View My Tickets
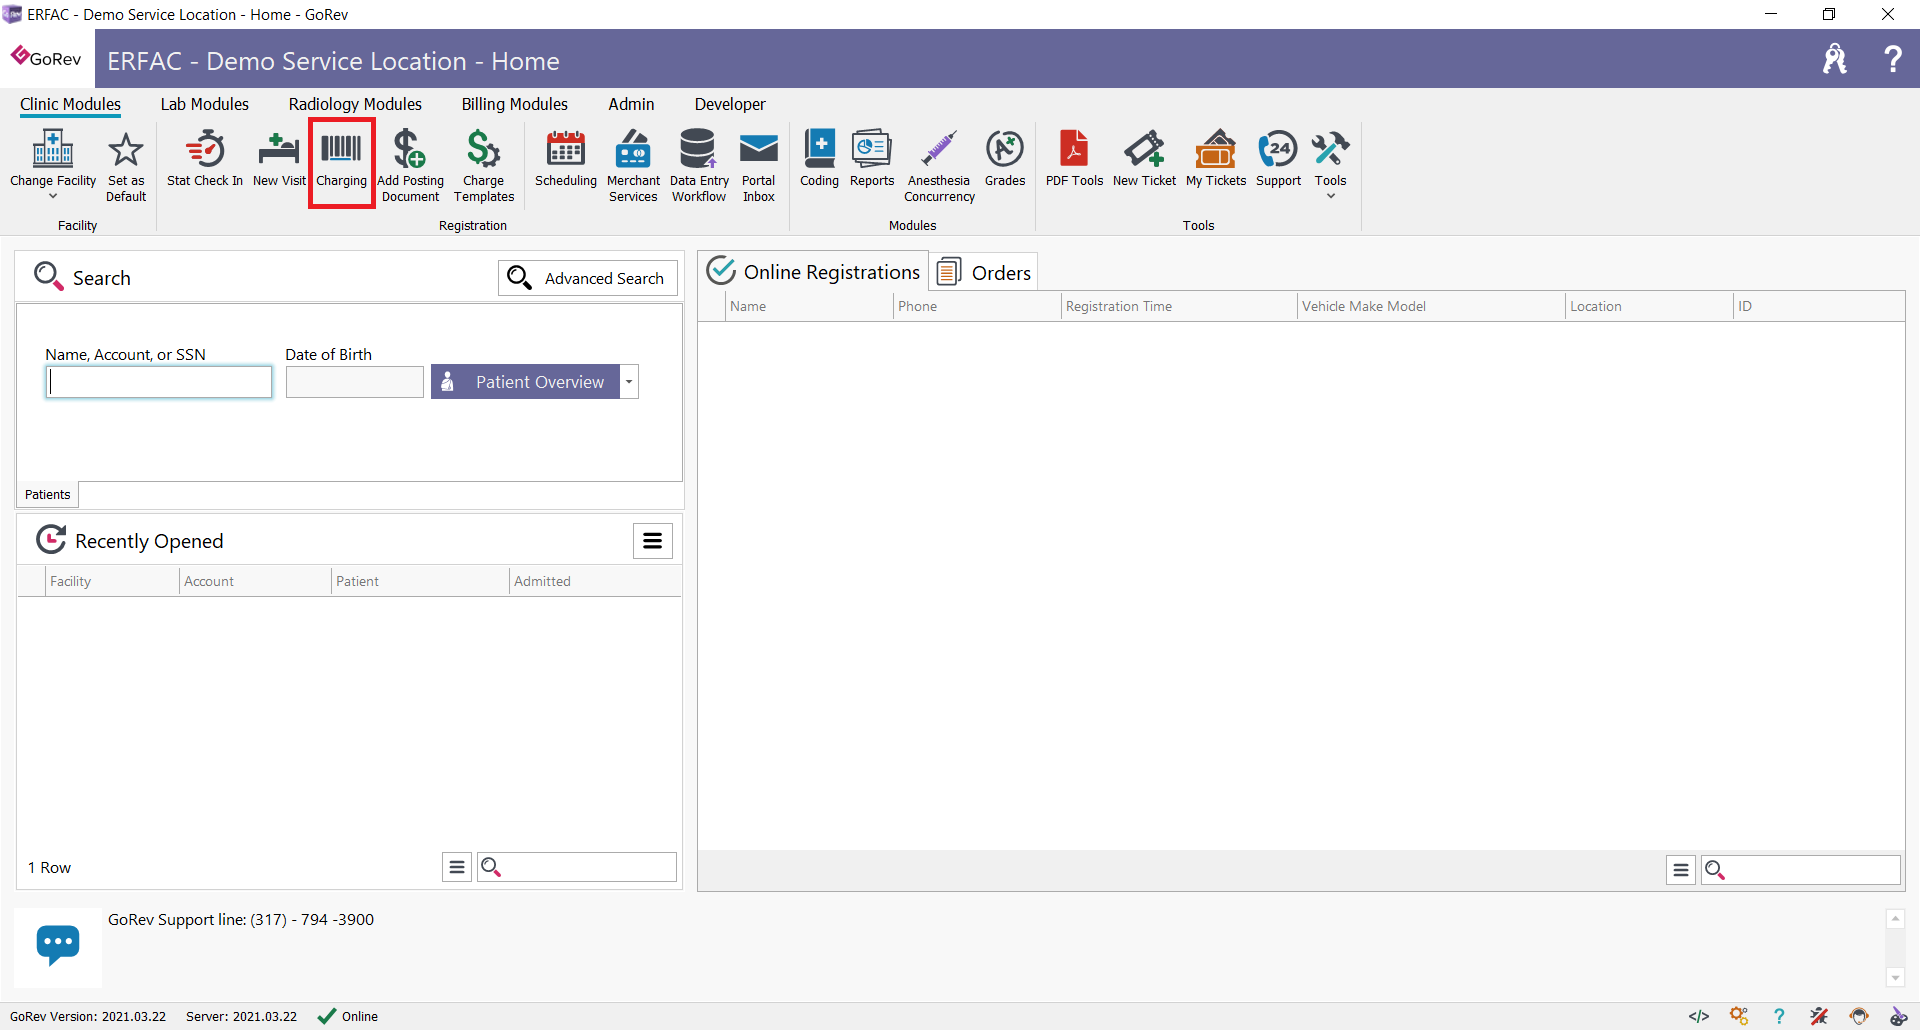 tap(1216, 158)
